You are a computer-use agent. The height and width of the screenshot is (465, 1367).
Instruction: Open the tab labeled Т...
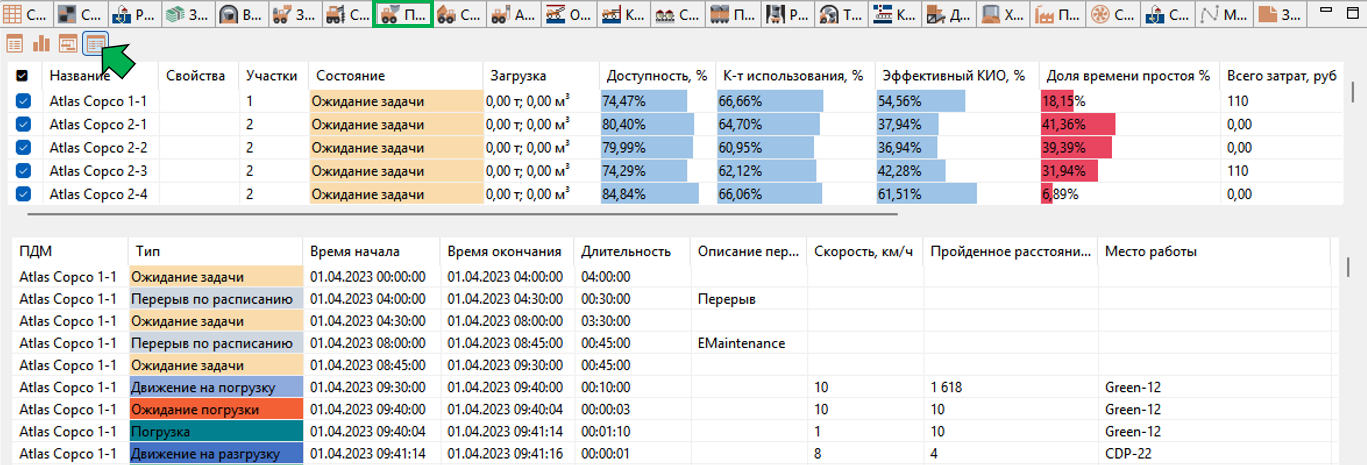click(840, 15)
